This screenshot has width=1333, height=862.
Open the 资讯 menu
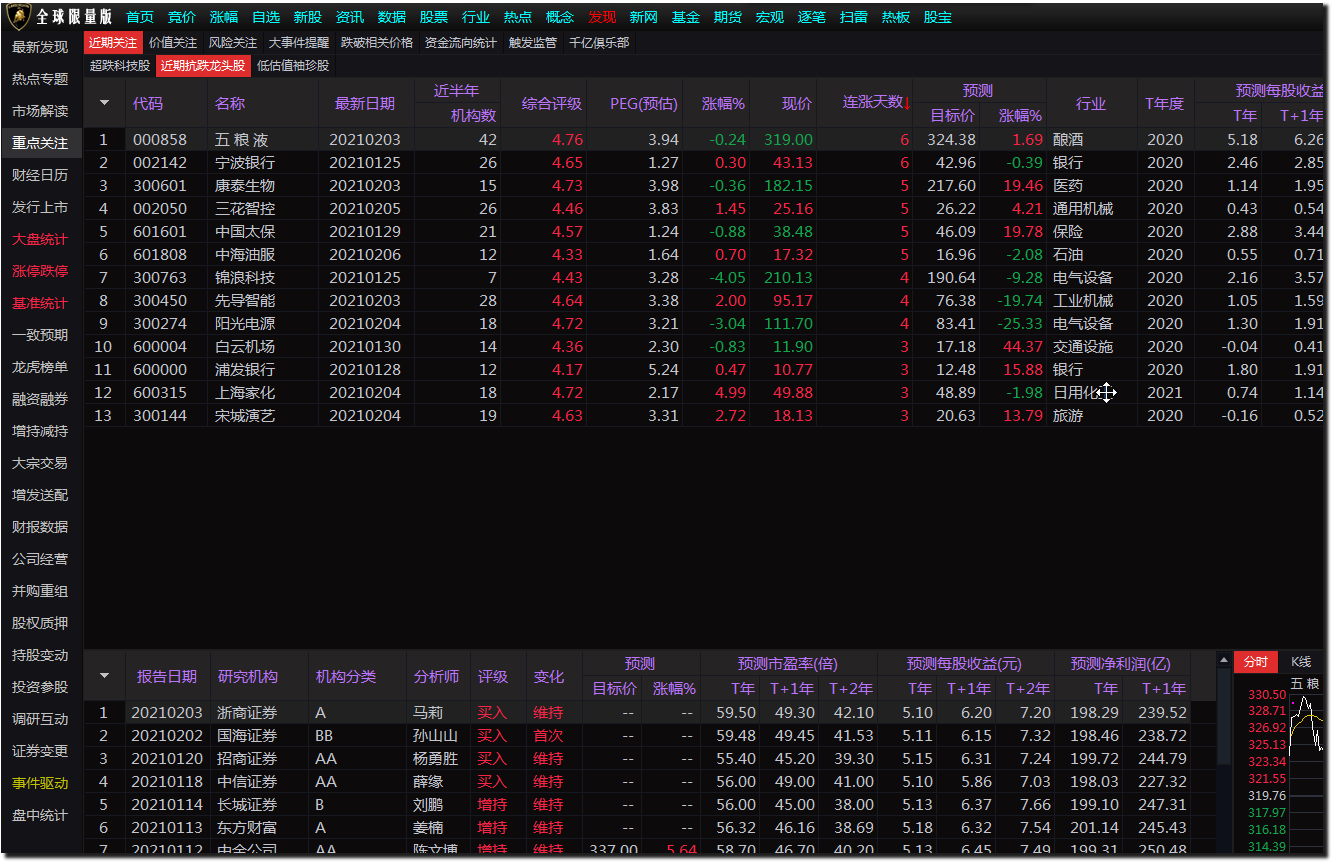coord(350,17)
